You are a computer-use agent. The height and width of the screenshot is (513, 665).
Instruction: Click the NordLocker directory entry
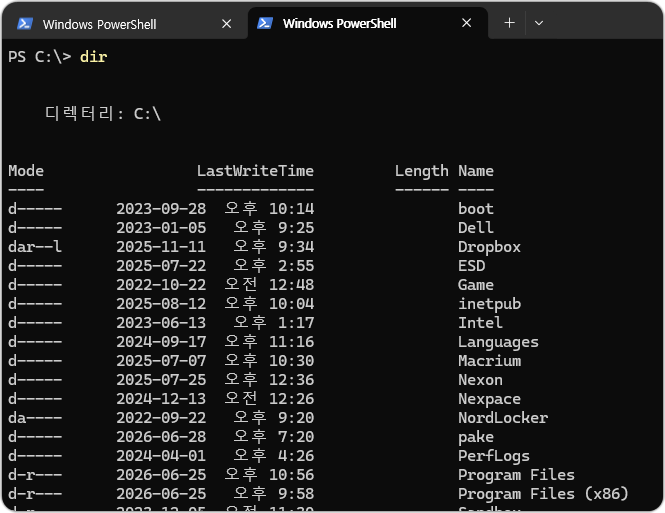click(x=503, y=418)
